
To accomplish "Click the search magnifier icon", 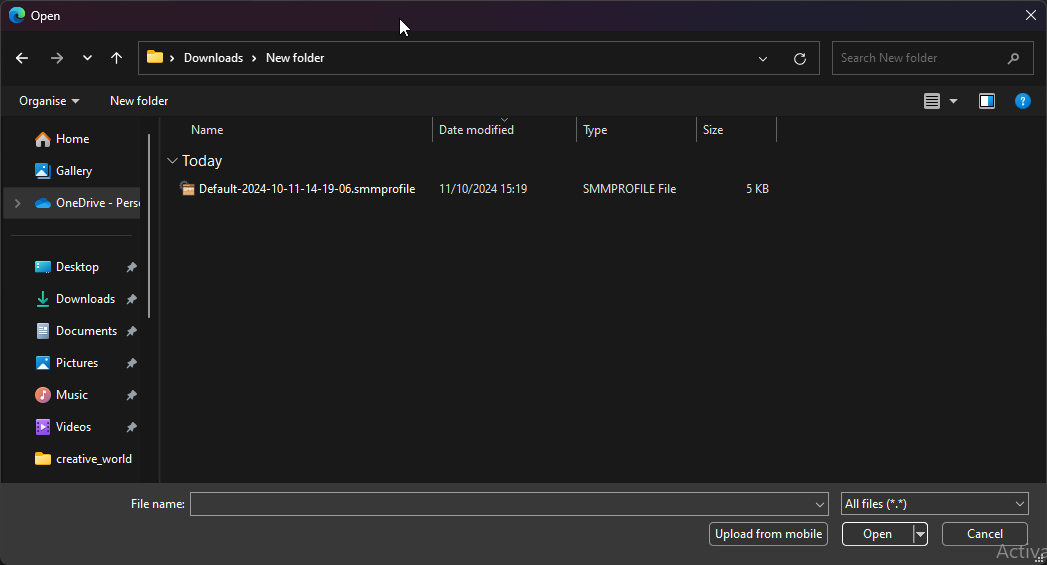I will (x=1014, y=58).
